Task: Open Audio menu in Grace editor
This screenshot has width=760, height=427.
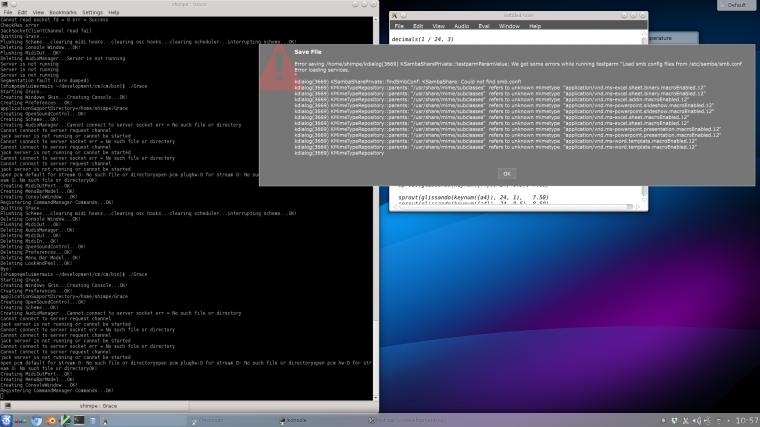Action: tap(461, 26)
